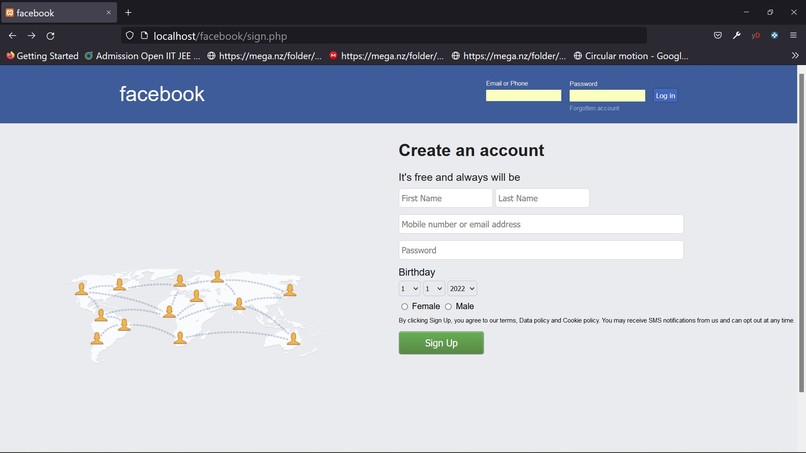Open the birthday year dropdown showing 2022
The width and height of the screenshot is (806, 453).
[462, 288]
